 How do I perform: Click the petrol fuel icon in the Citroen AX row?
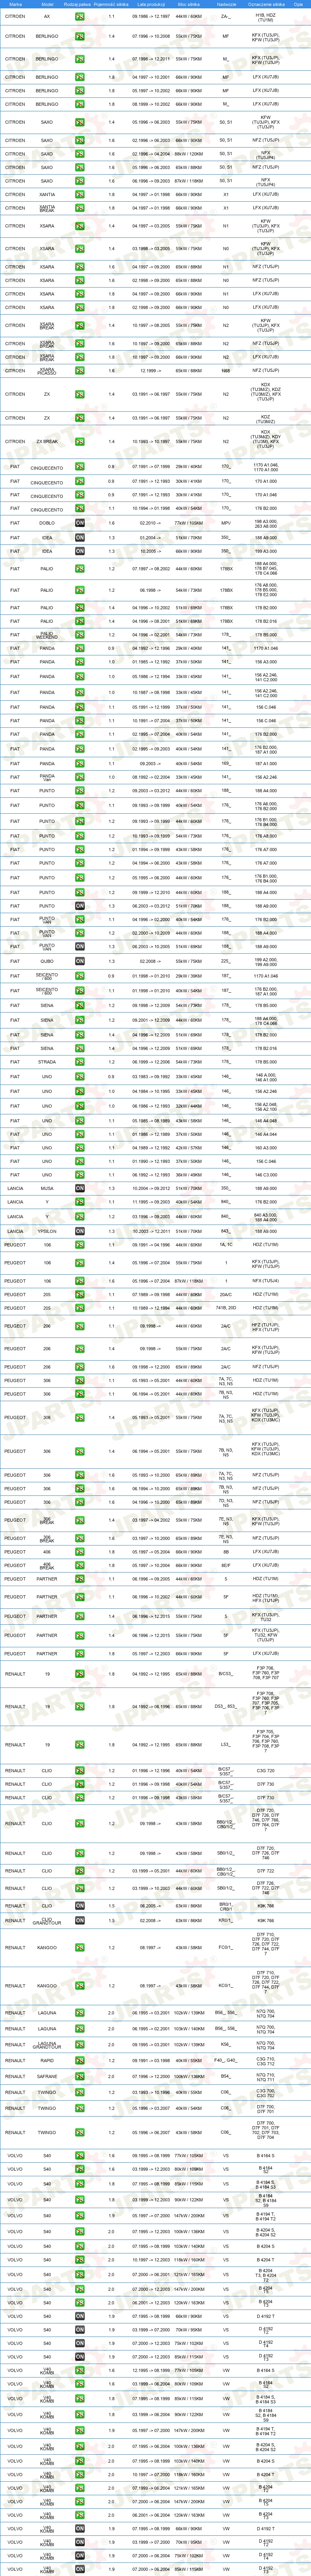79,17
